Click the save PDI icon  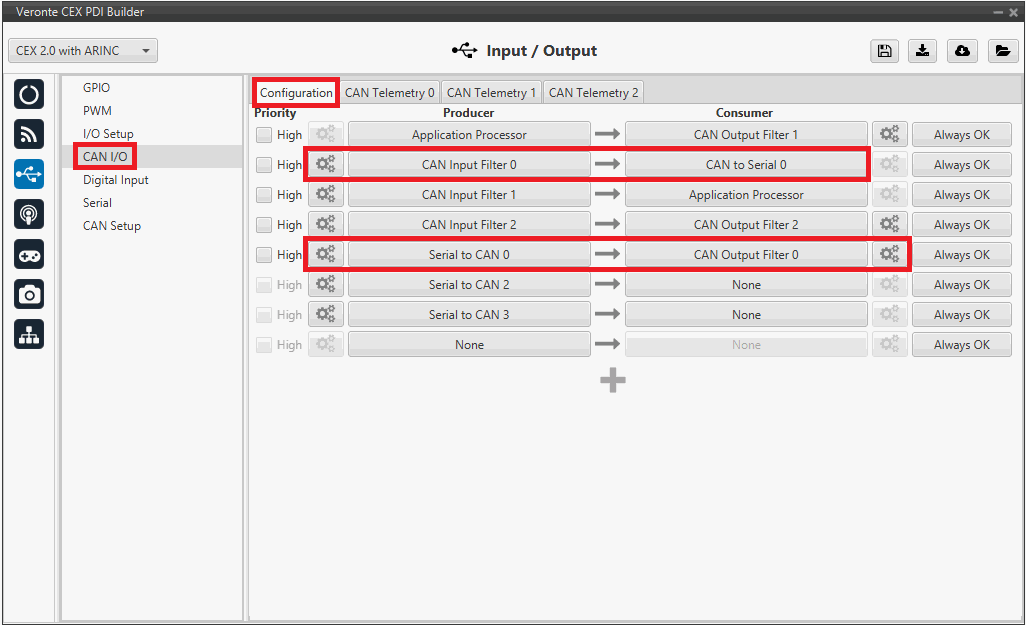[884, 51]
